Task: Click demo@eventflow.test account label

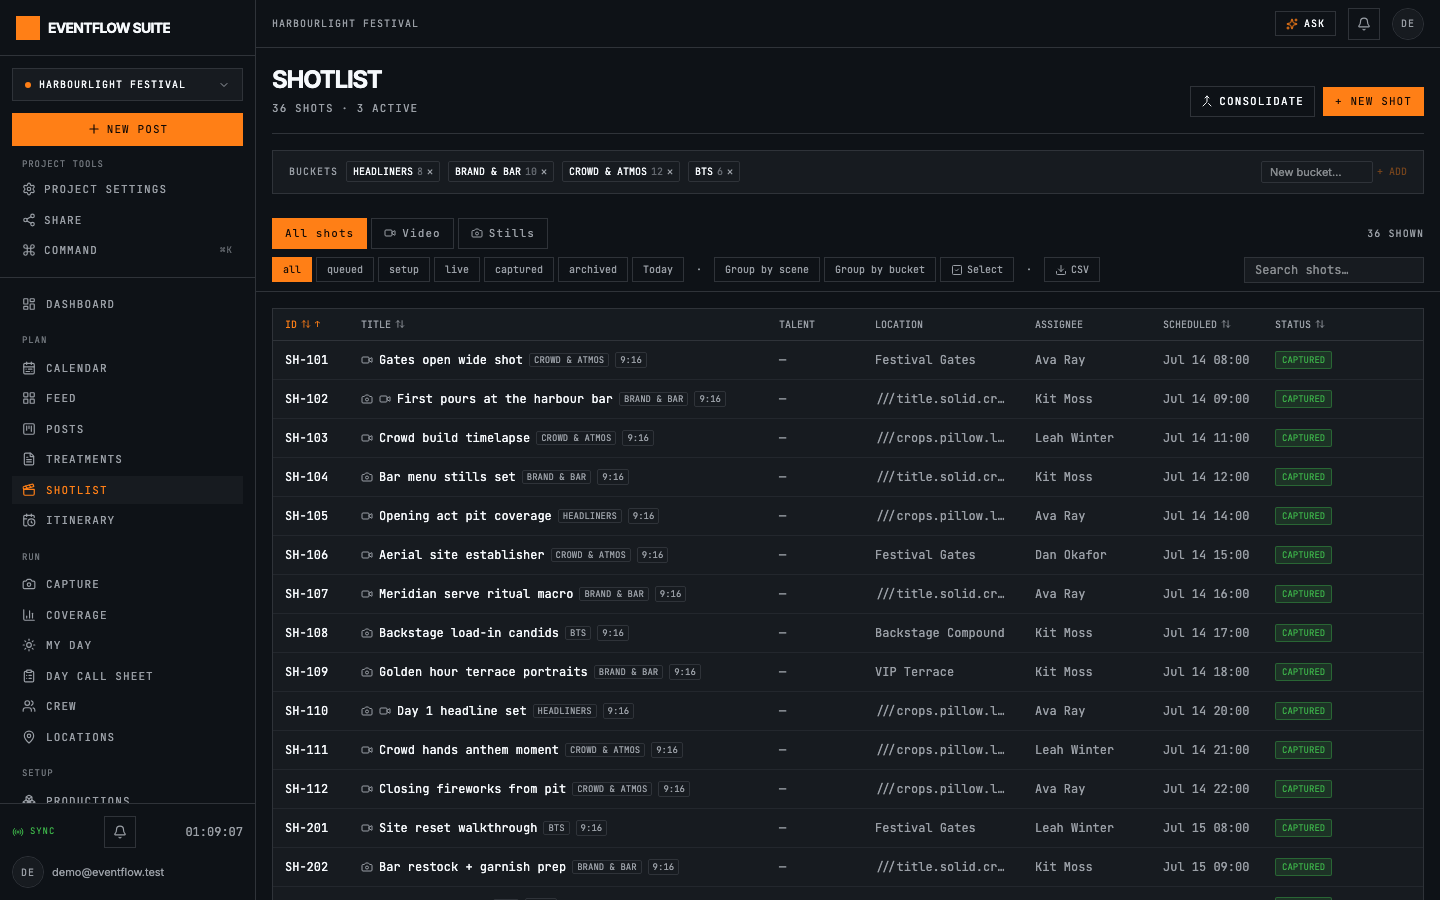Action: [108, 872]
